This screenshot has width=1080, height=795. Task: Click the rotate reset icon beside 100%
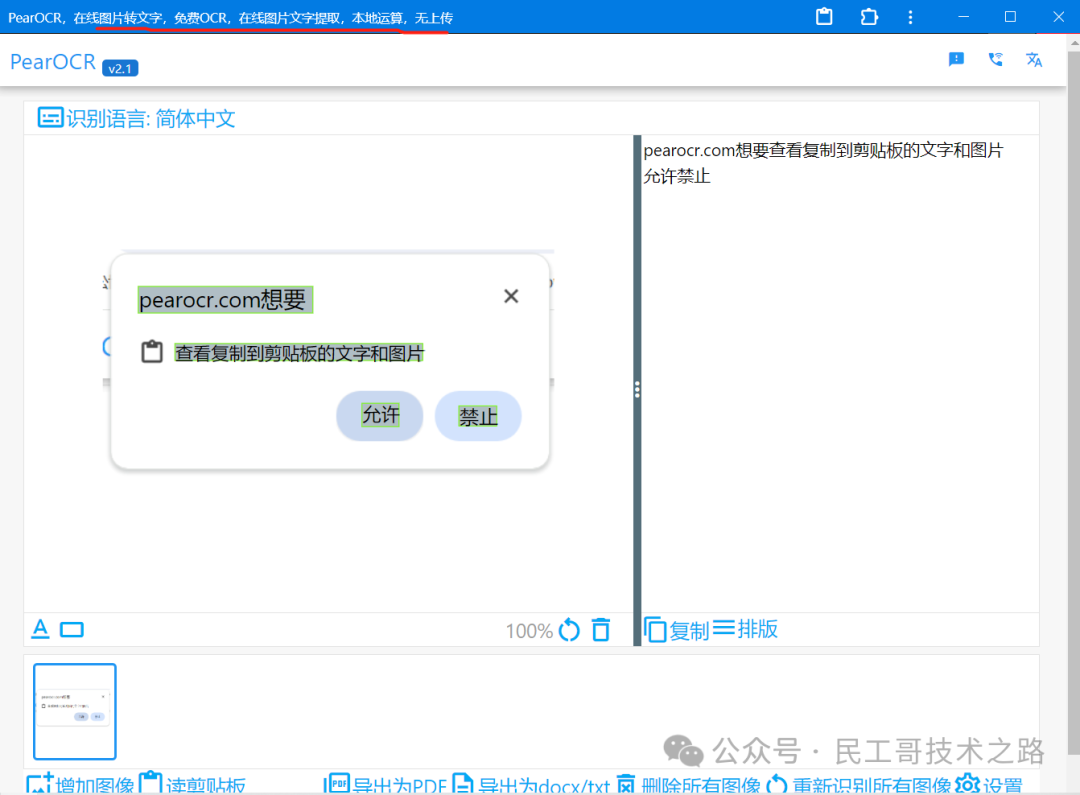point(570,630)
